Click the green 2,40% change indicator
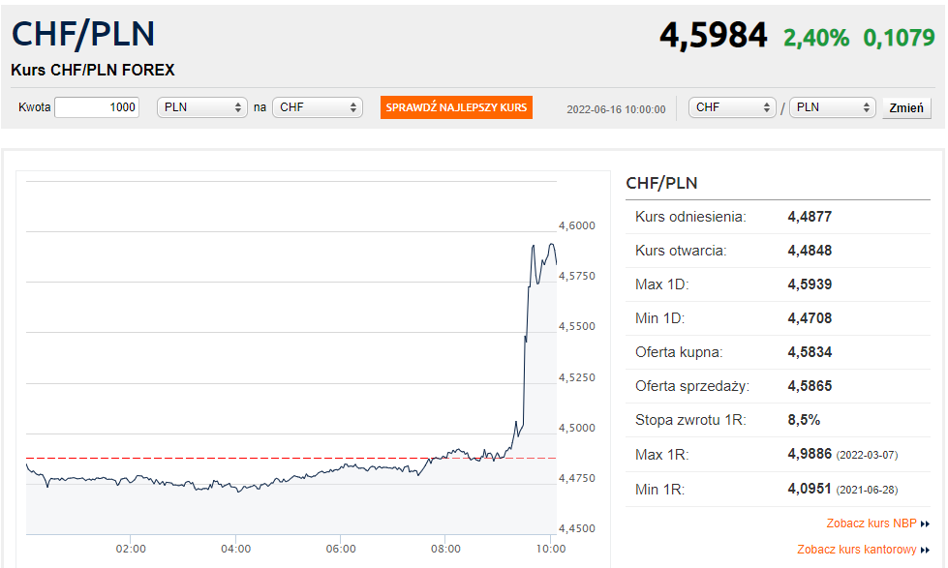Viewport: 948px width, 568px height. [x=816, y=38]
